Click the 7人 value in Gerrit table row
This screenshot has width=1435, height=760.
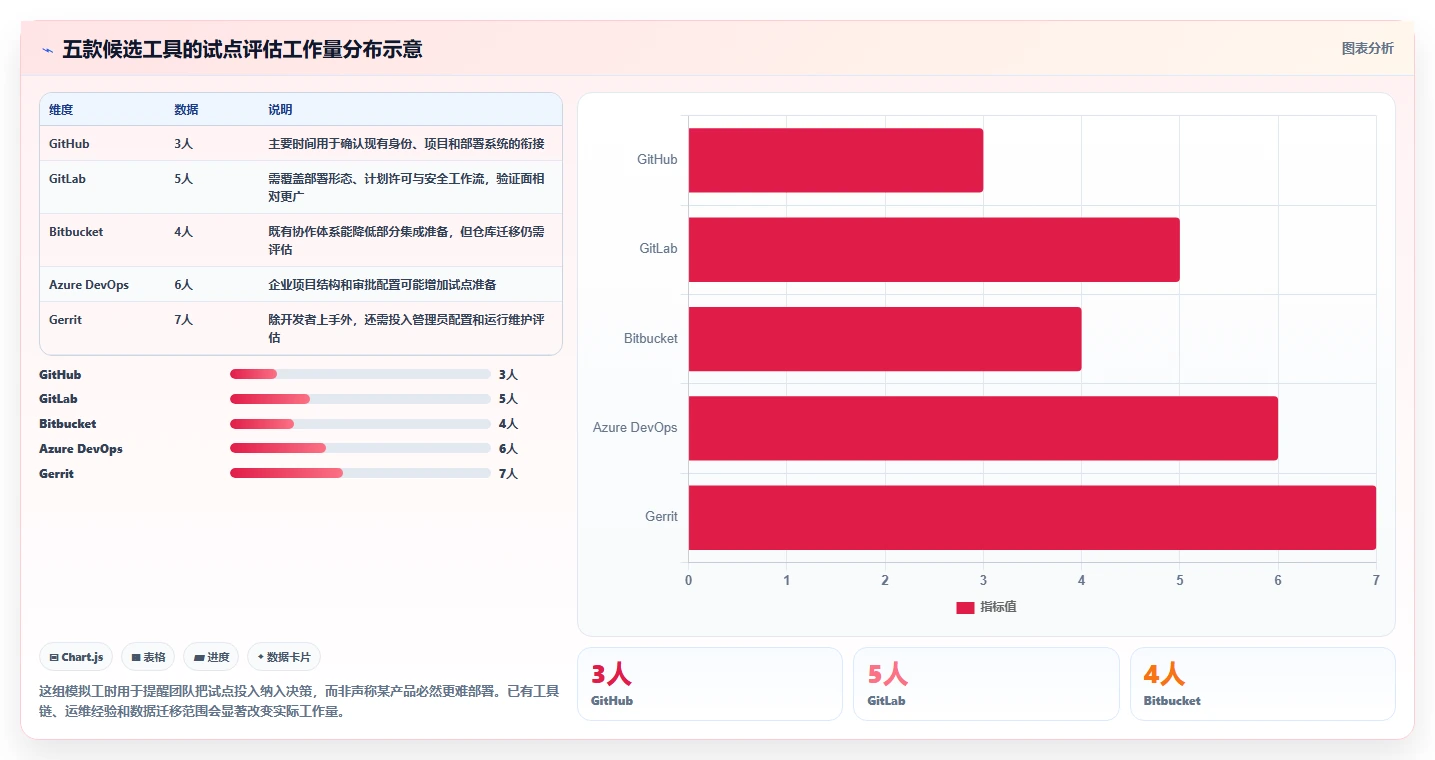[183, 320]
